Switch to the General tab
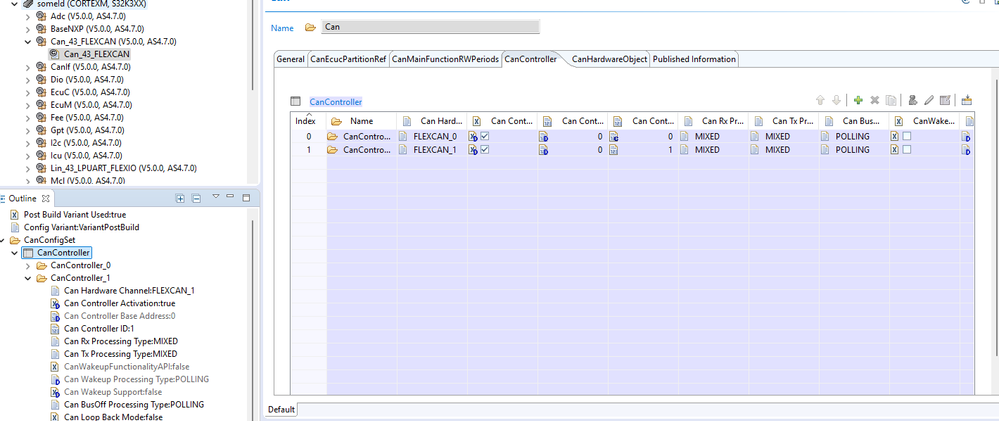 (x=290, y=59)
